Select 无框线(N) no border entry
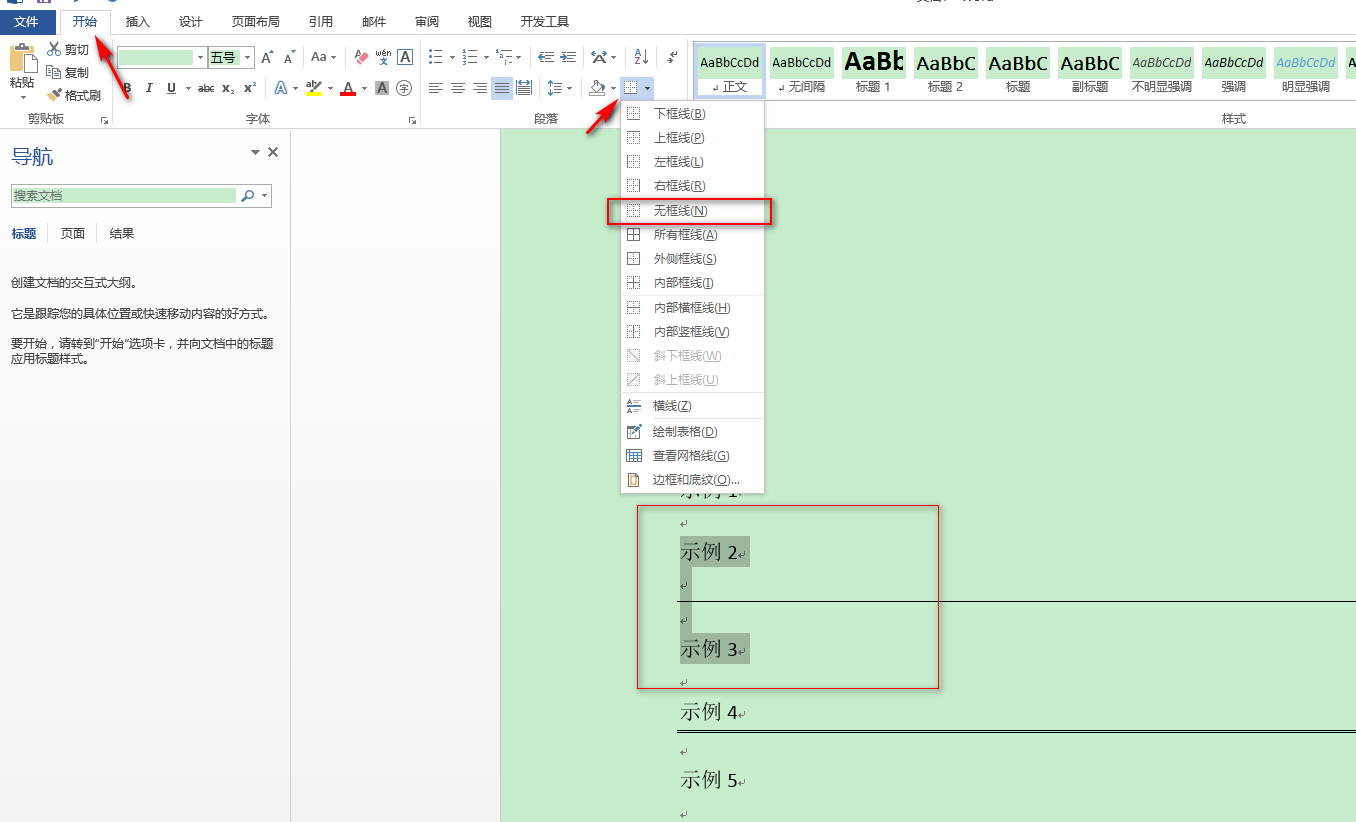 tap(691, 211)
